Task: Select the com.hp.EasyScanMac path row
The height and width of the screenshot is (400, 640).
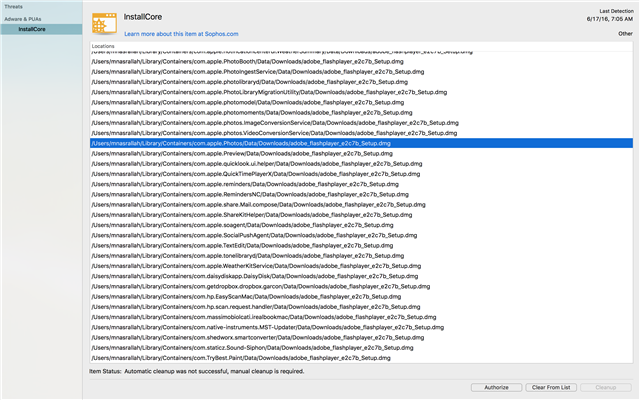Action: [361, 296]
